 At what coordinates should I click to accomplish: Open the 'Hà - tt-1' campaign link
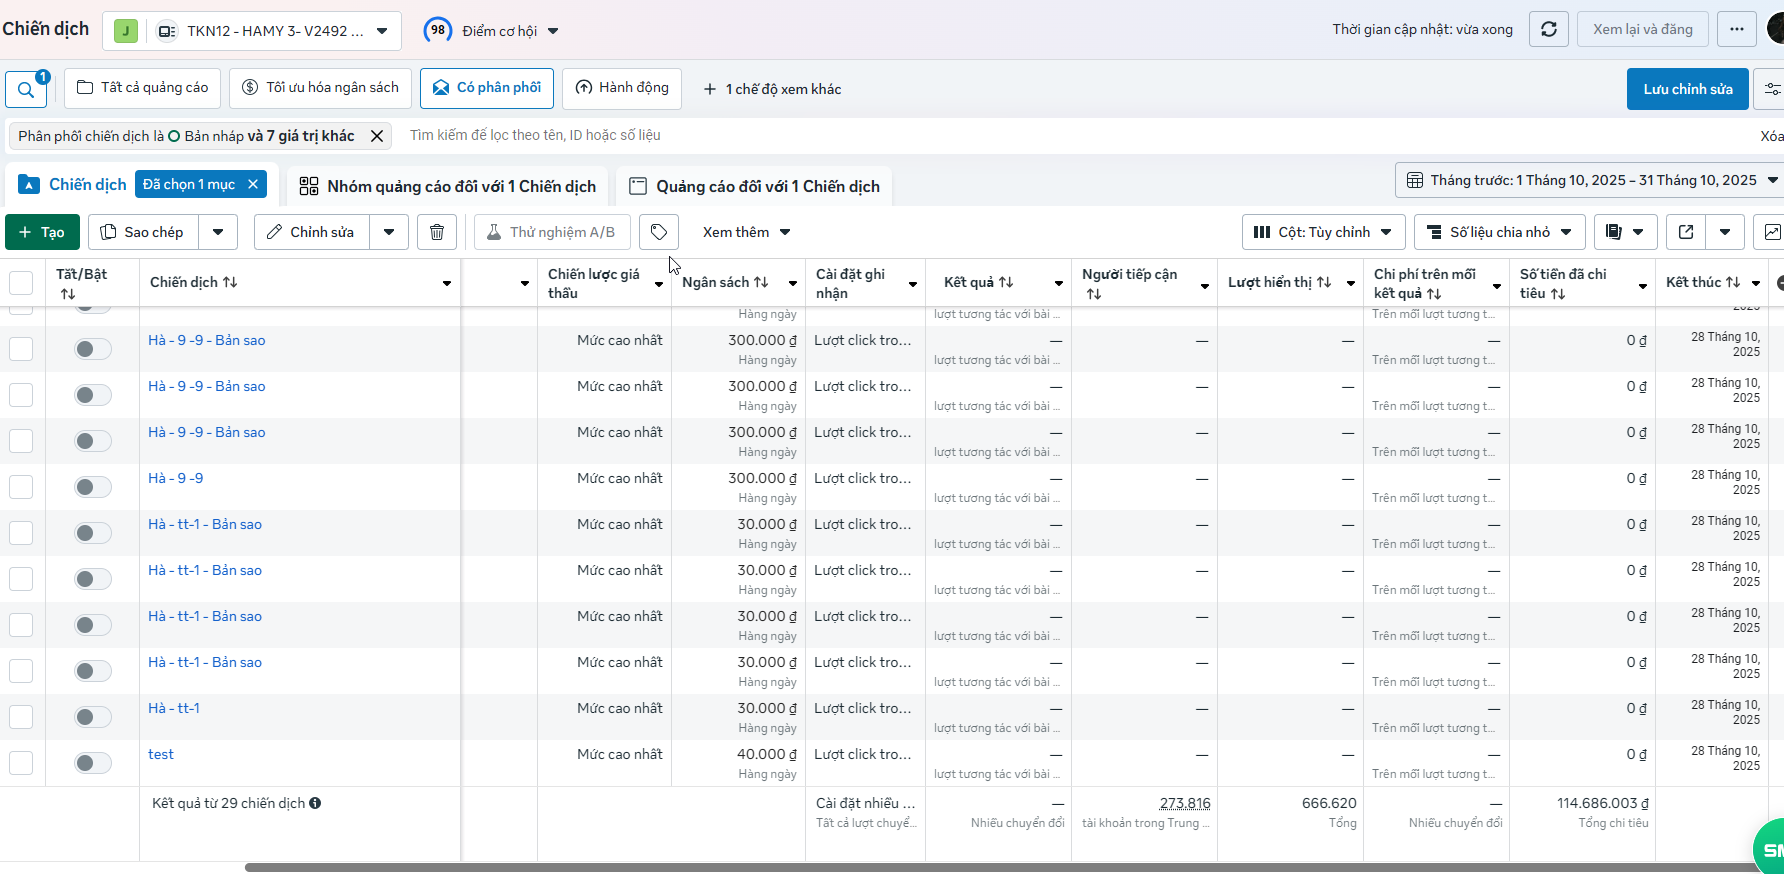[174, 708]
